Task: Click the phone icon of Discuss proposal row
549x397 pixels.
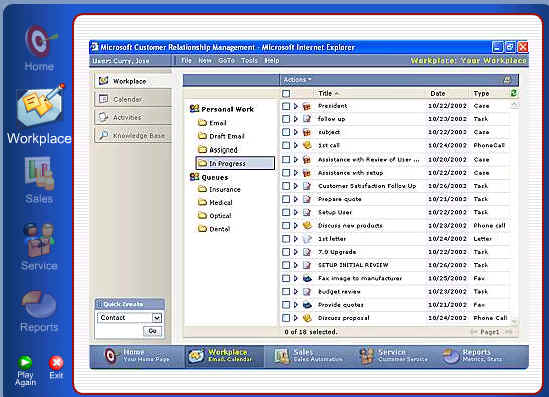Action: tap(307, 318)
